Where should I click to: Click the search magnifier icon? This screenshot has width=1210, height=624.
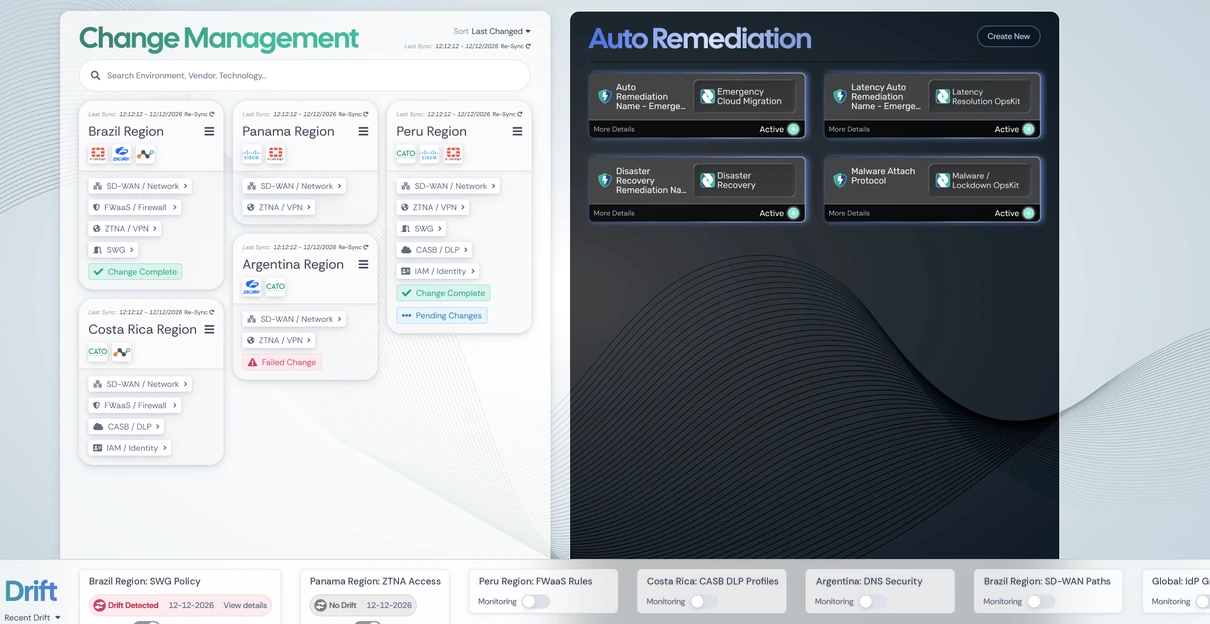click(x=96, y=75)
